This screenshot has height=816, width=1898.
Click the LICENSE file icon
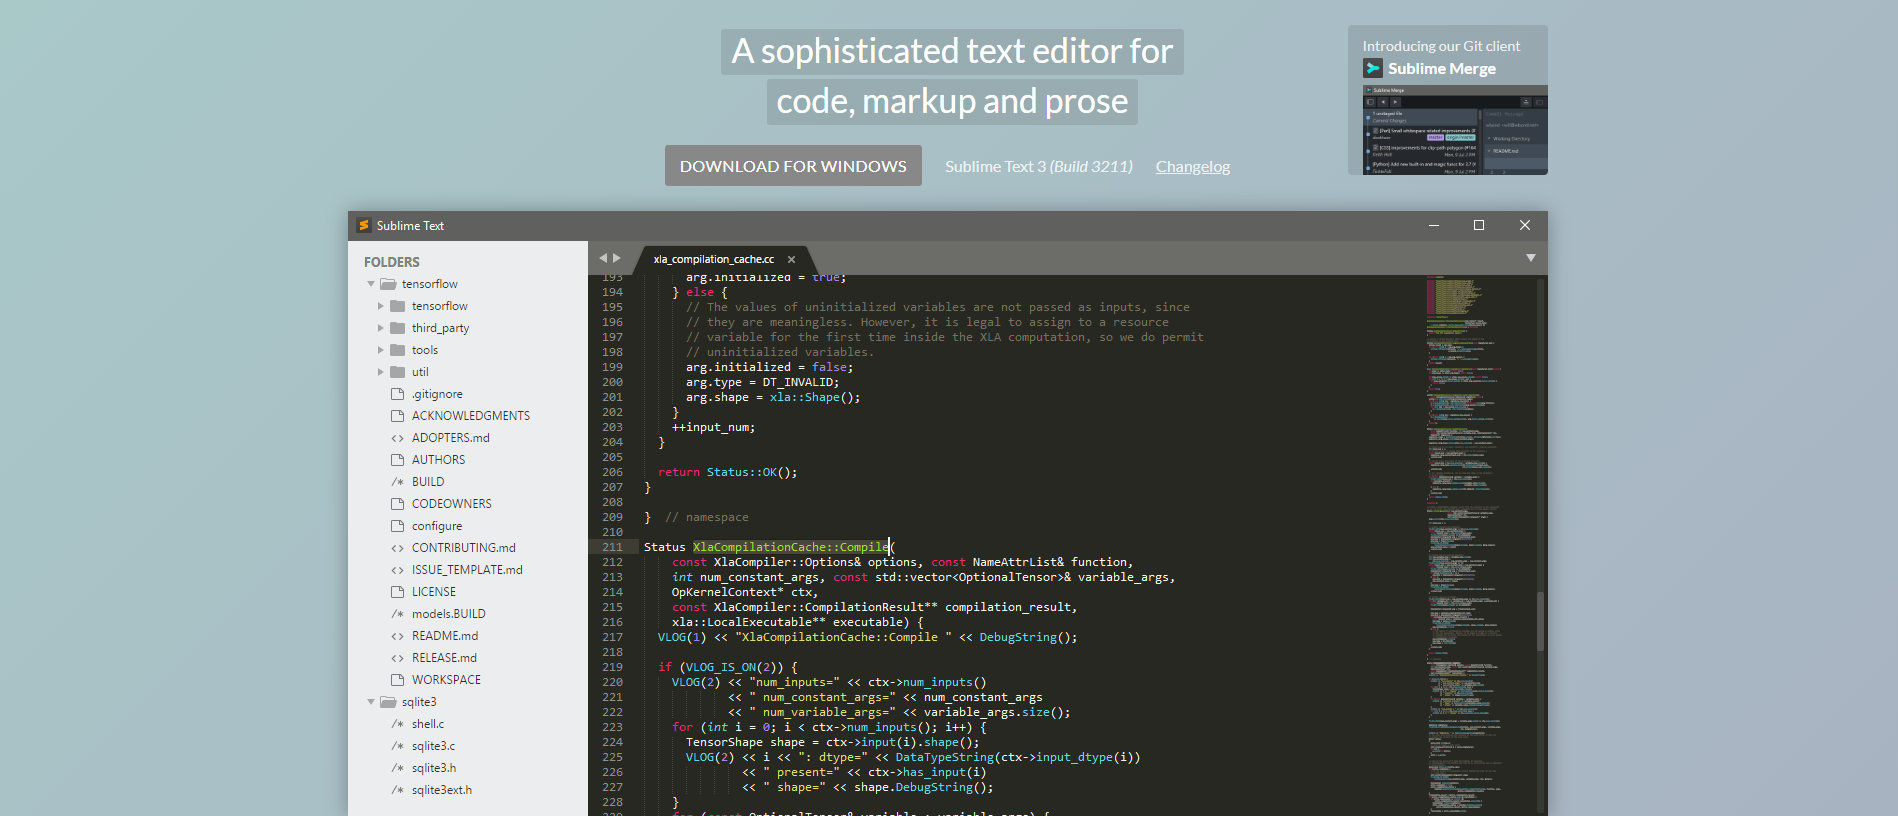(x=397, y=592)
